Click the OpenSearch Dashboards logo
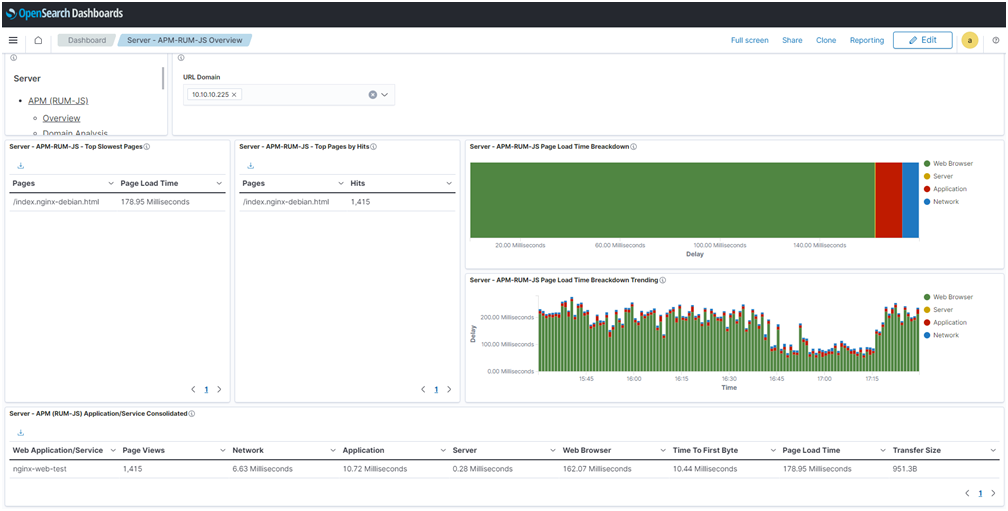 (64, 13)
